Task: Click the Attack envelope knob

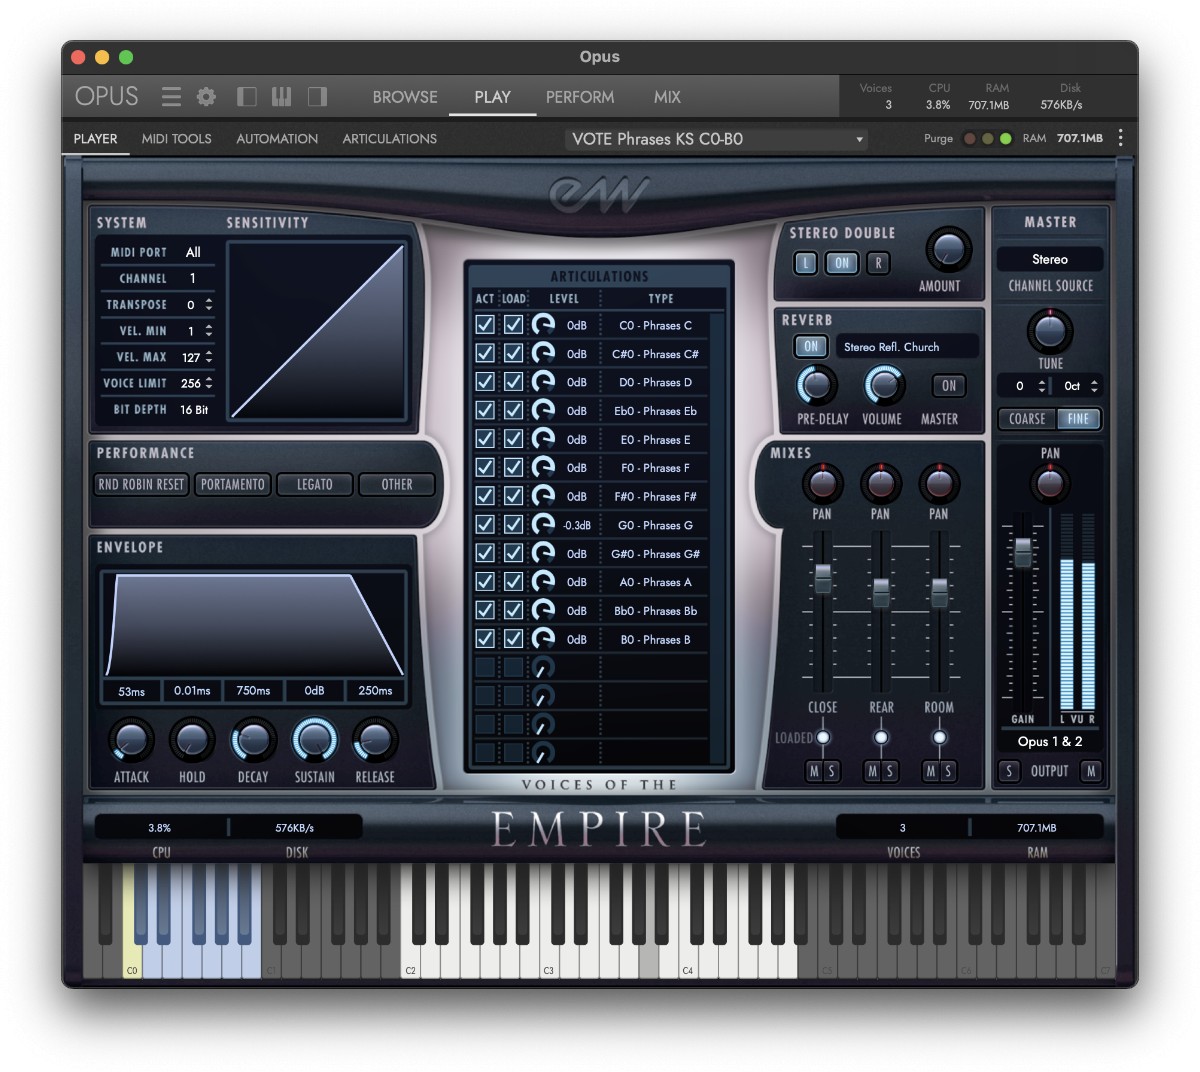Action: click(131, 741)
